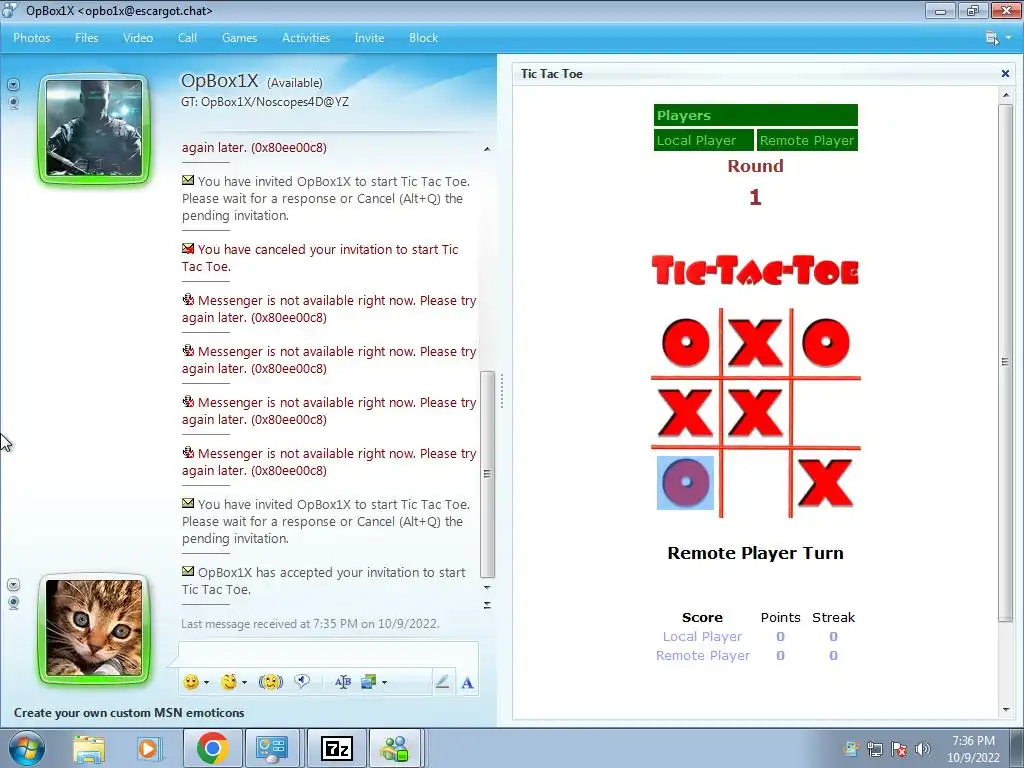Open the Windows Start menu

tap(27, 748)
